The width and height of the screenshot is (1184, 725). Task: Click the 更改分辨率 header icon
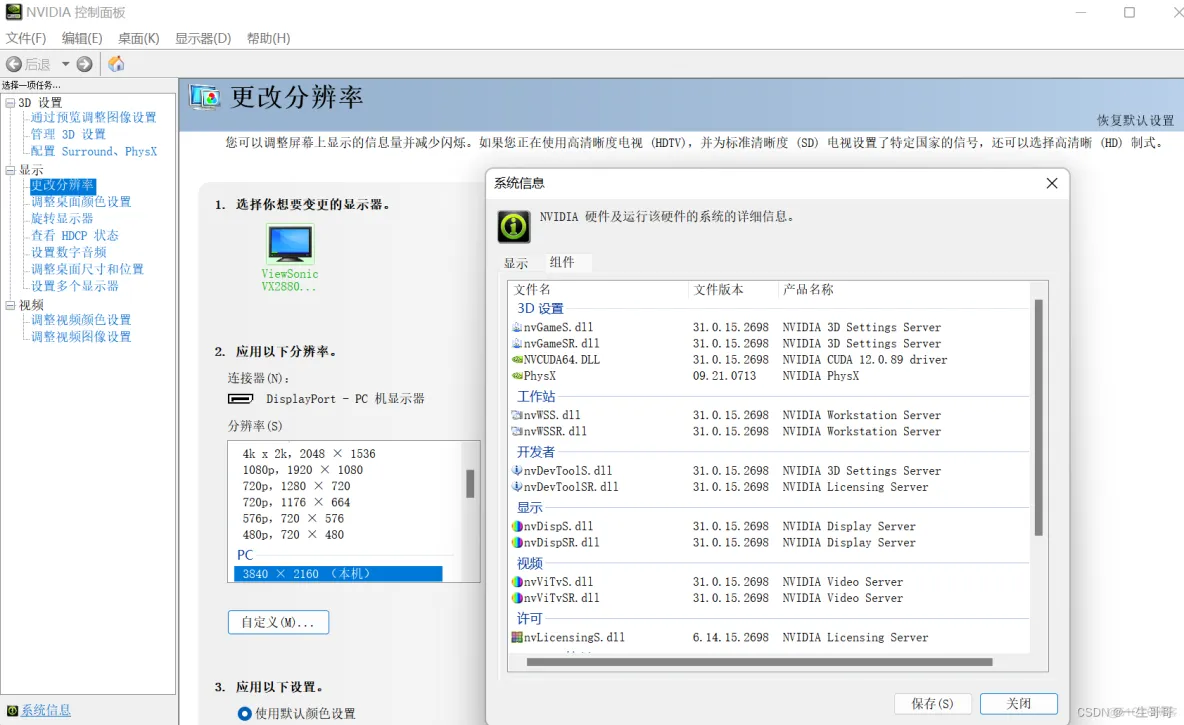click(205, 97)
